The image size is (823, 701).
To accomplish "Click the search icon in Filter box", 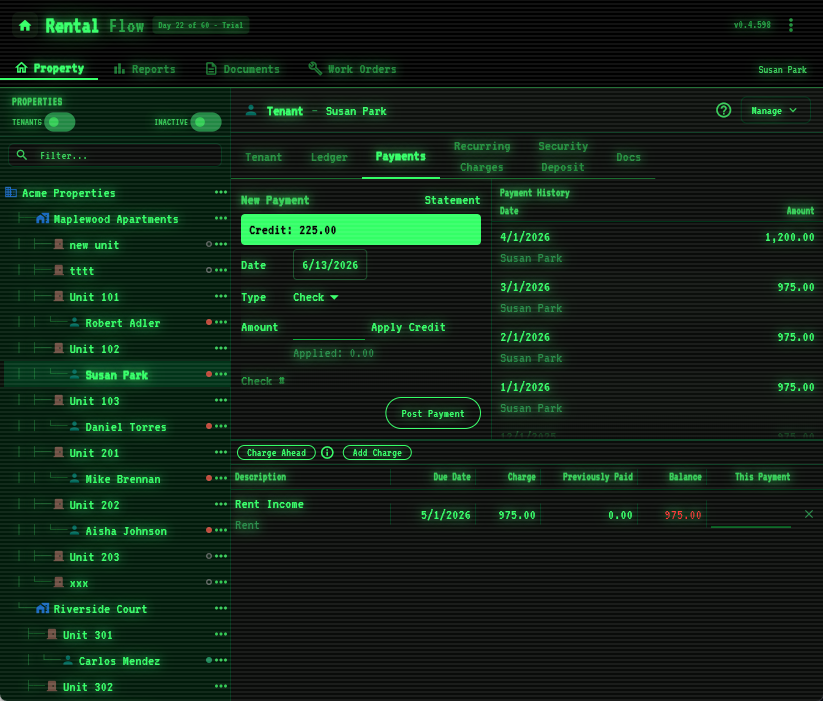I will click(22, 155).
